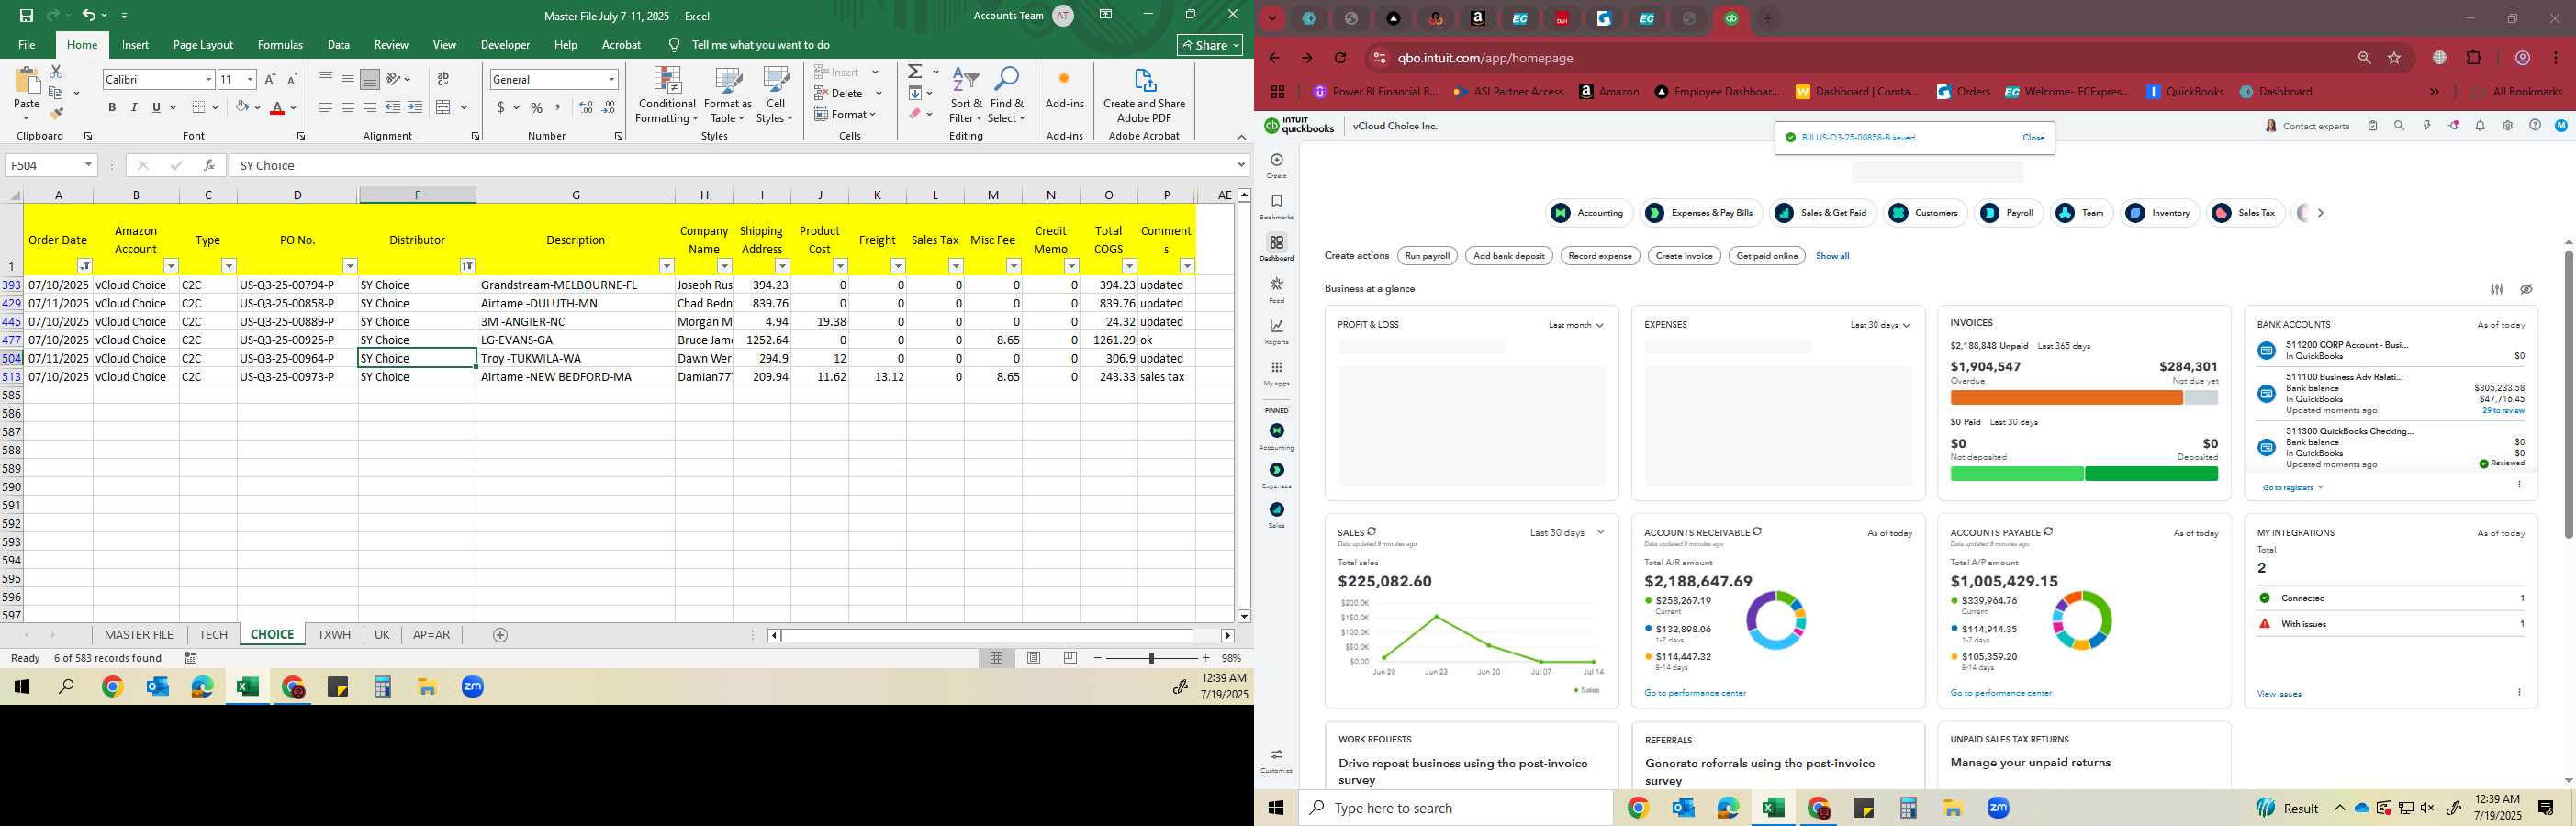The image size is (2576, 826).
Task: Click the red Font Color swatch
Action: point(277,107)
